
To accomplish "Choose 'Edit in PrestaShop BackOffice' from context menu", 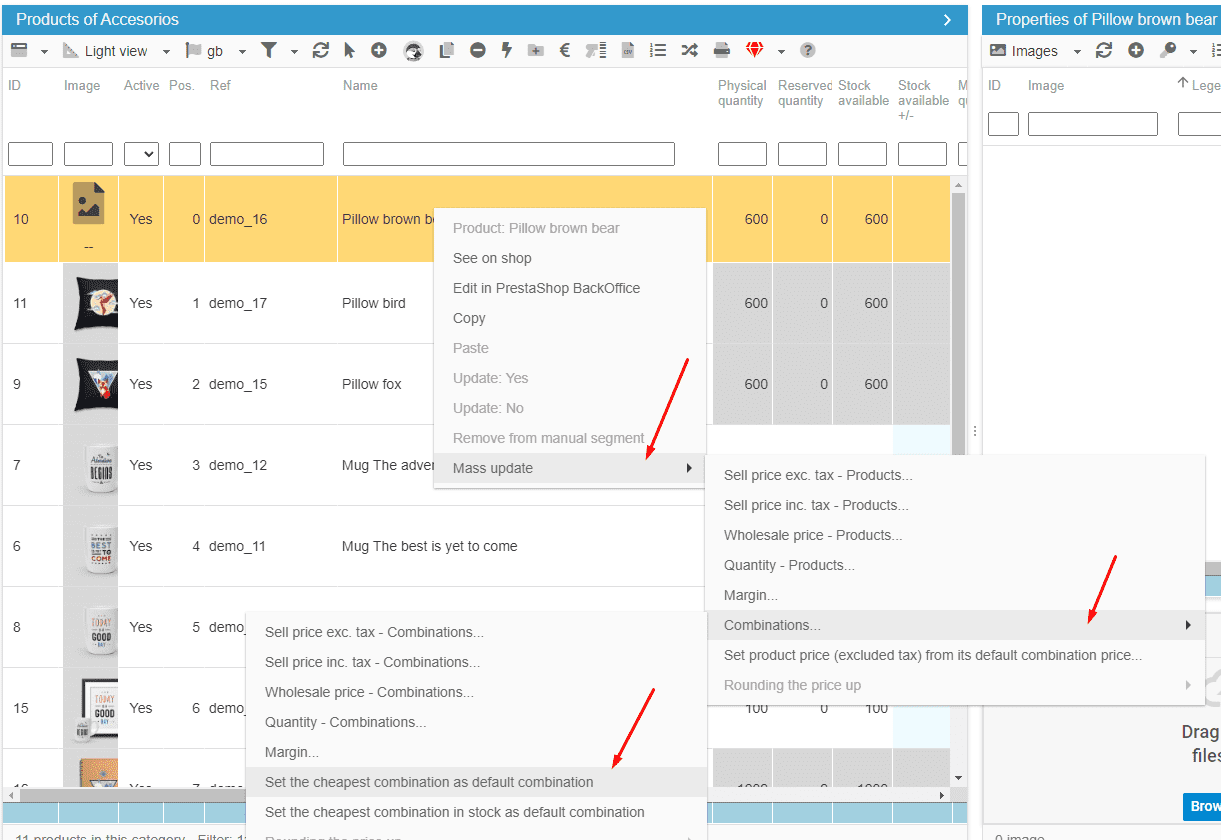I will coord(546,288).
